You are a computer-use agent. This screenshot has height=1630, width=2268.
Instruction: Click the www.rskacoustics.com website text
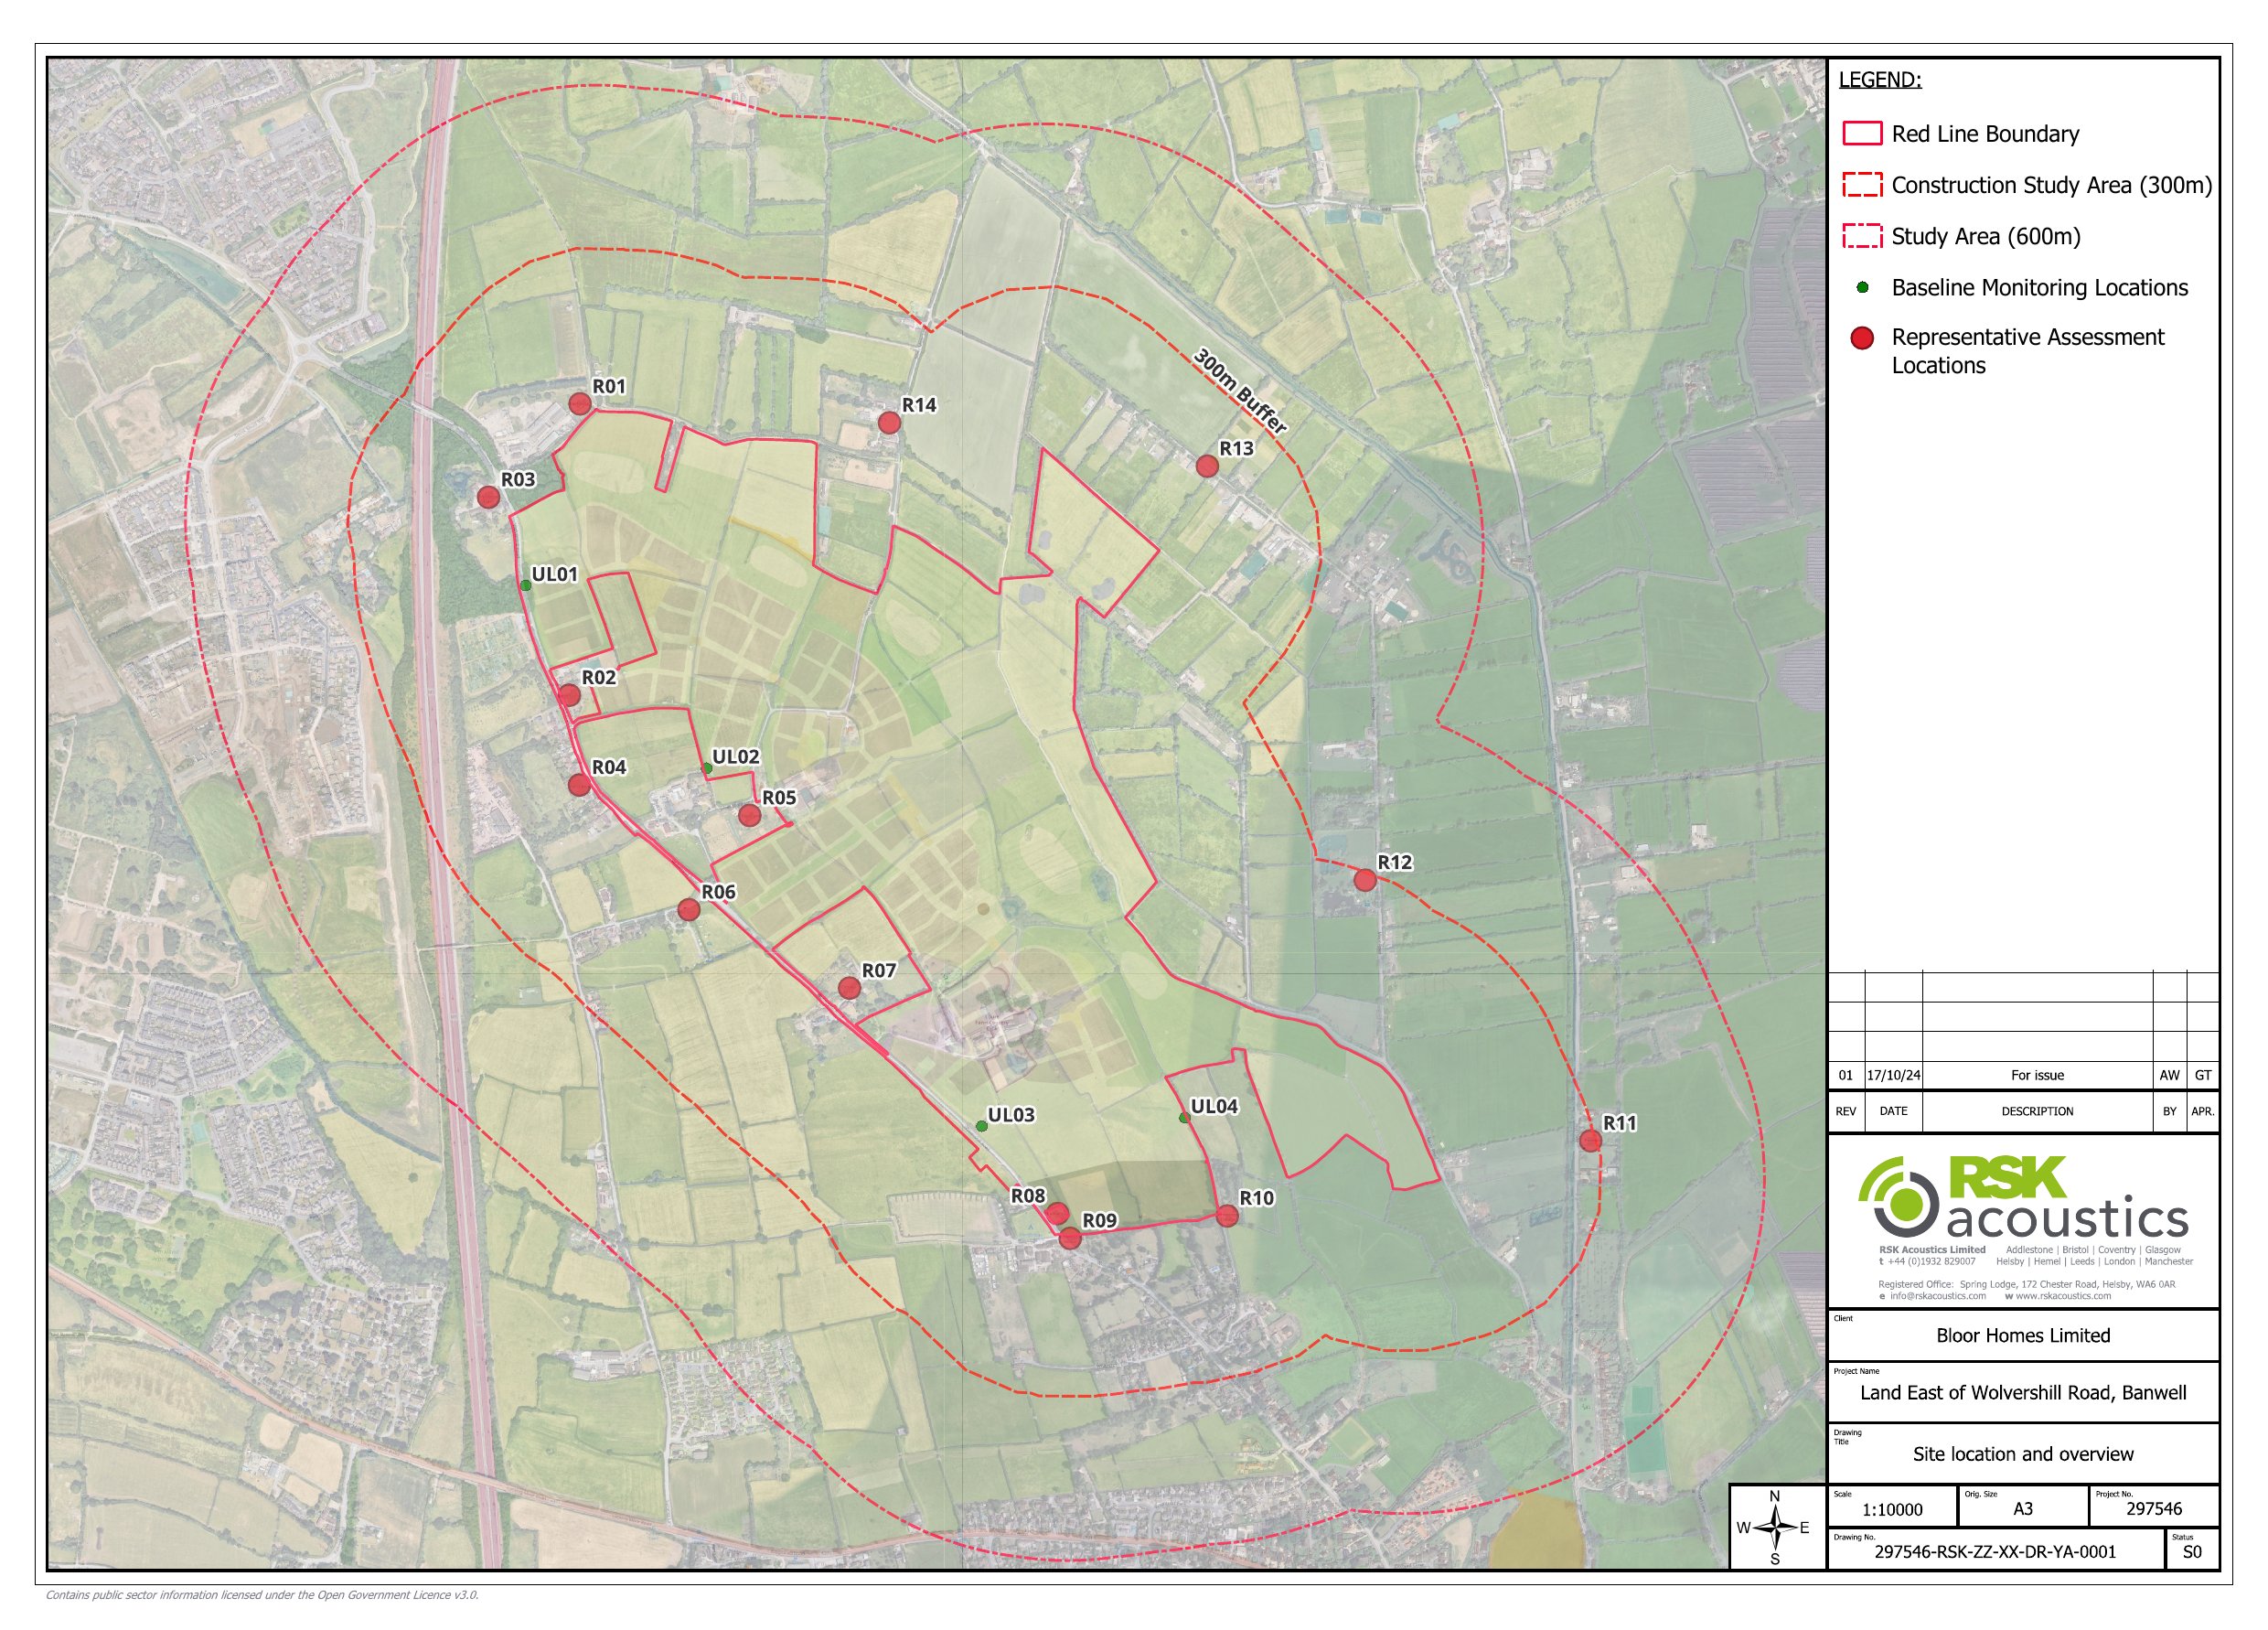coord(2062,1296)
